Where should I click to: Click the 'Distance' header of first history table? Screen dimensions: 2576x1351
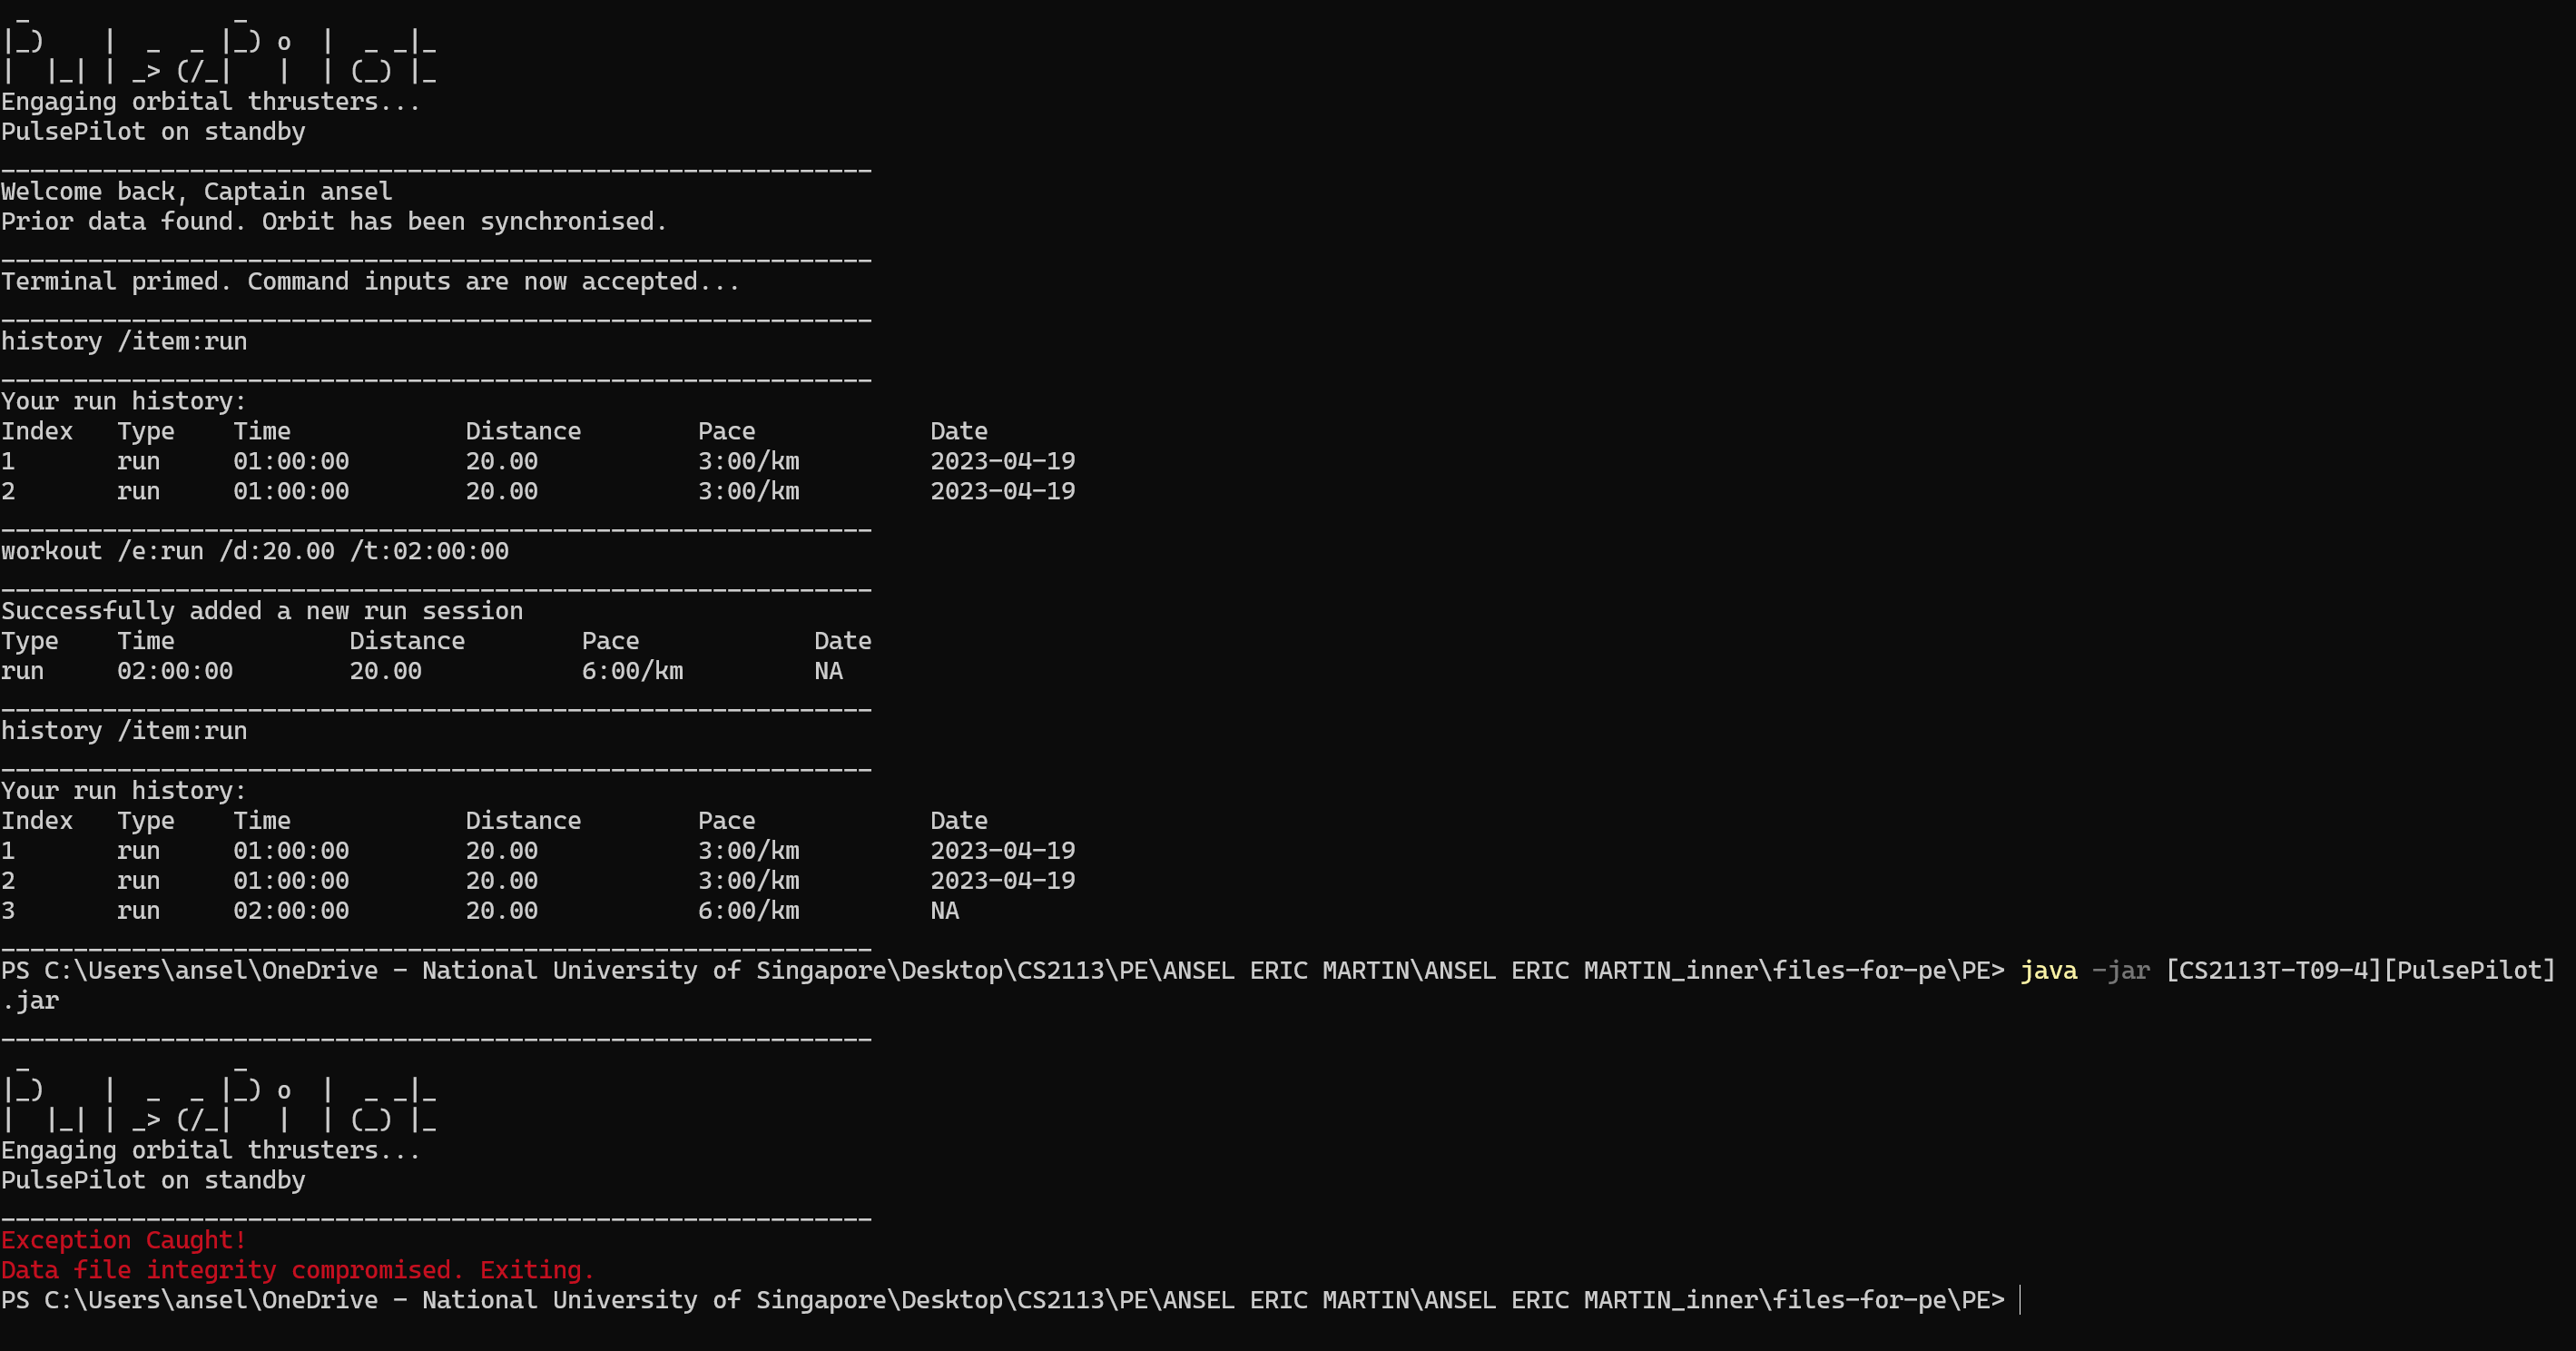click(x=522, y=431)
